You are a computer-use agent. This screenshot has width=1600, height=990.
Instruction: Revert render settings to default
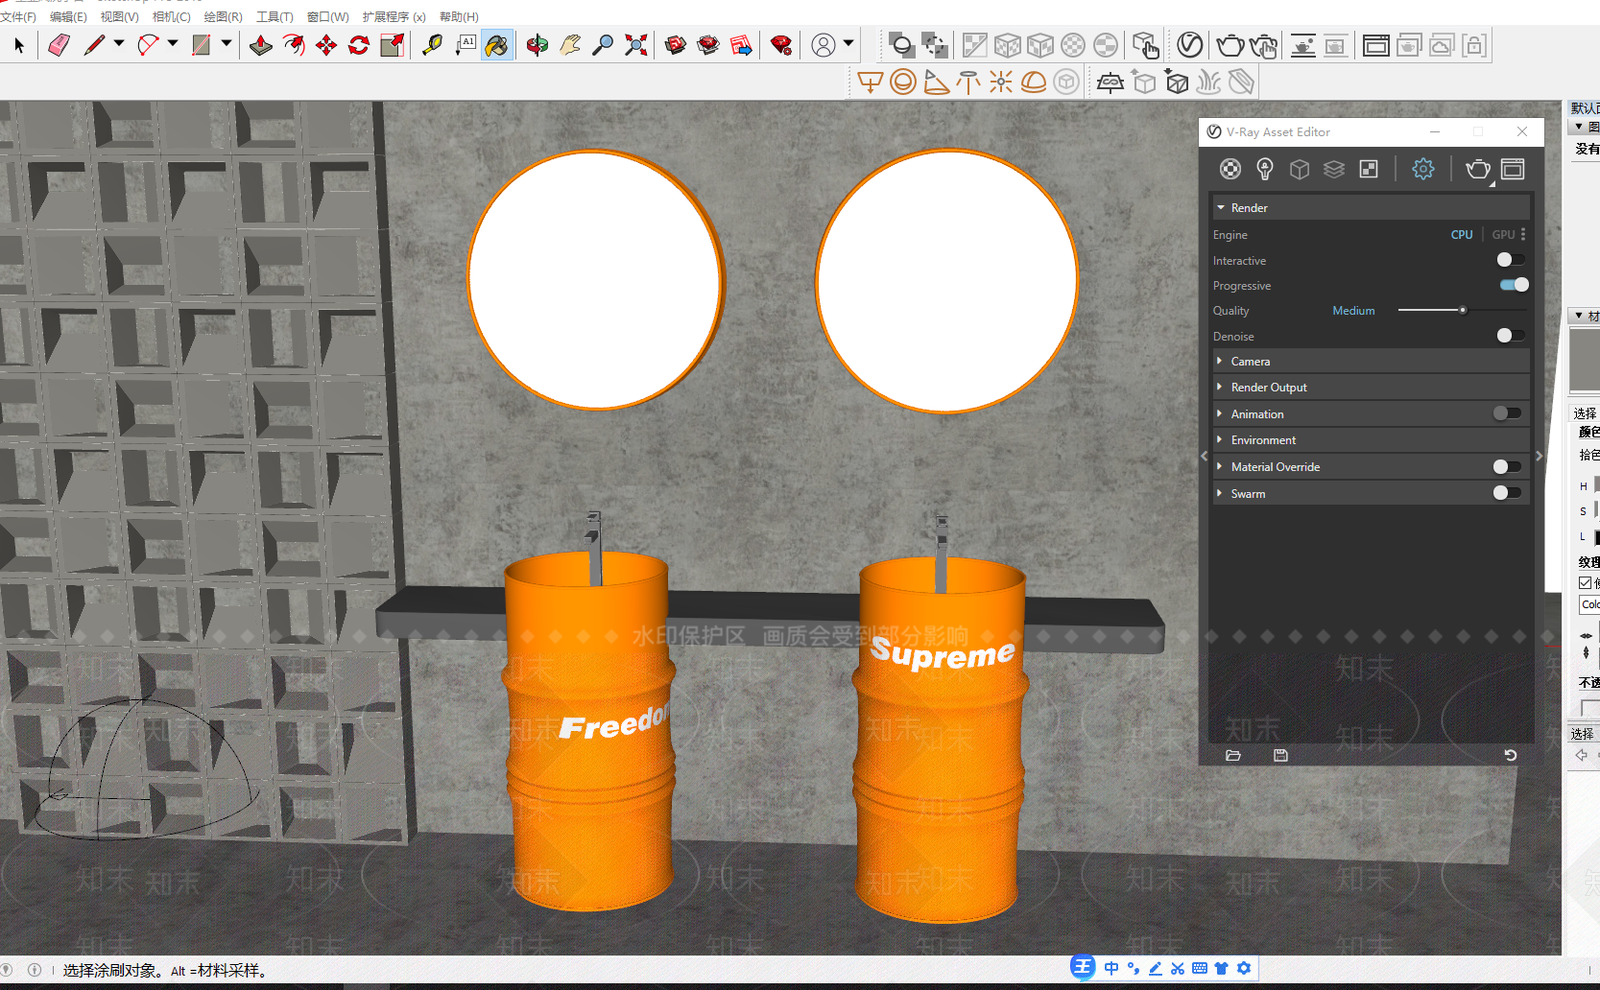click(x=1510, y=755)
